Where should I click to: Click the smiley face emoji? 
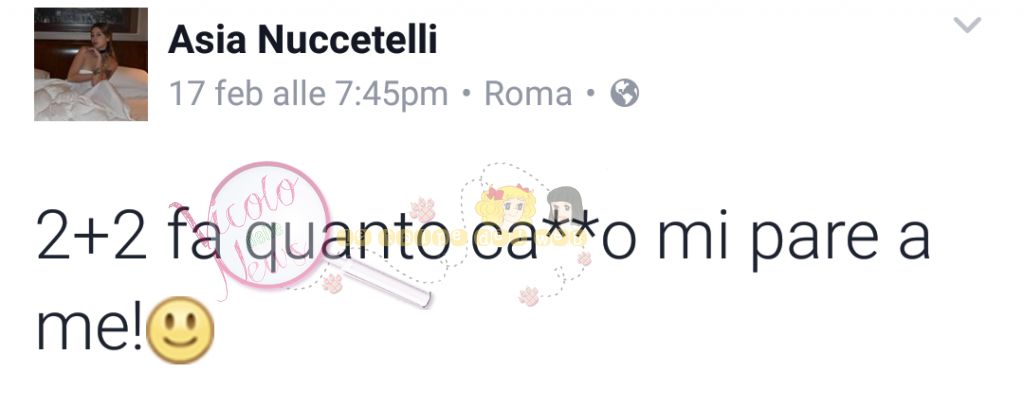pos(180,330)
